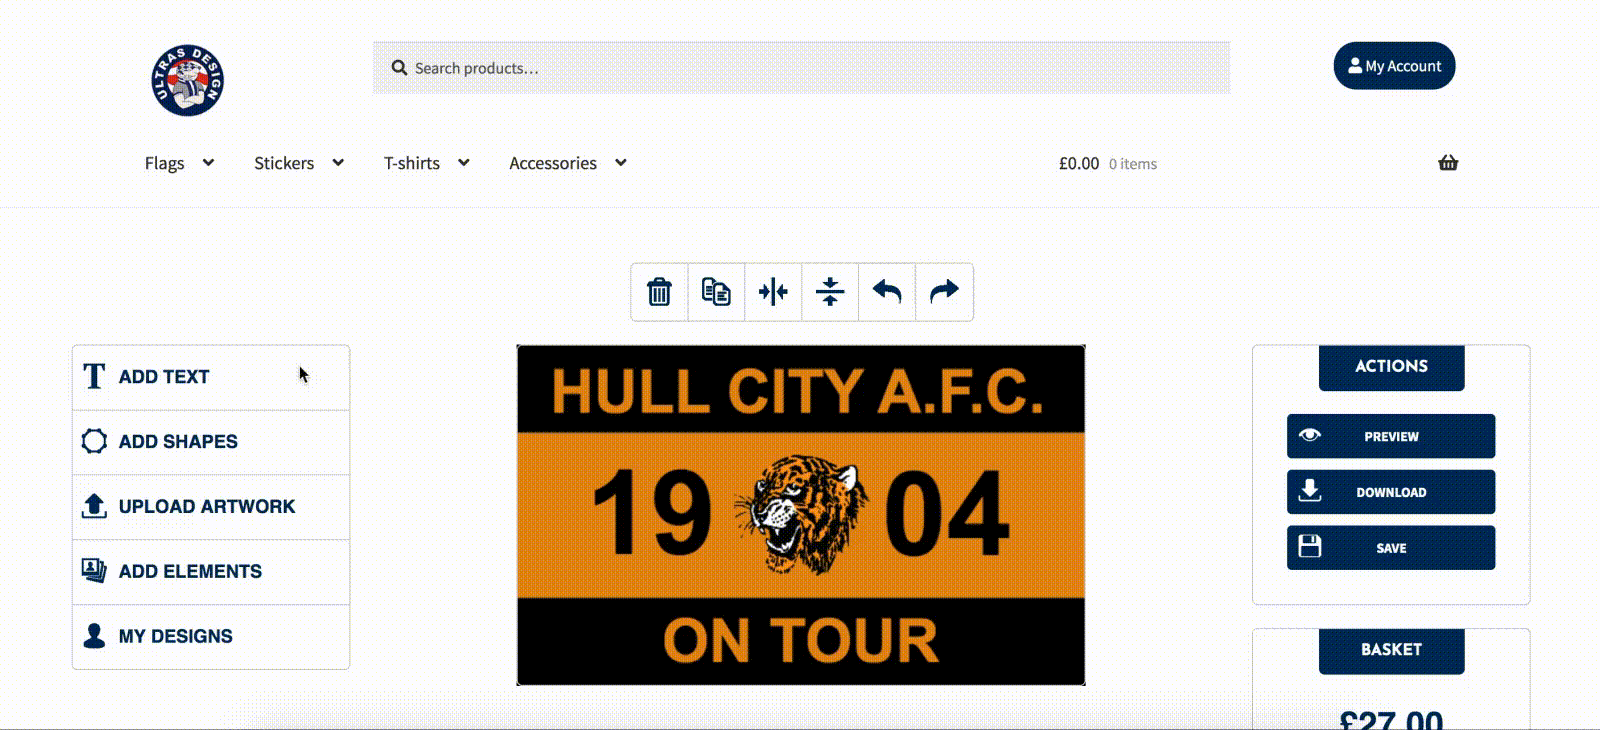Open the Accessories menu
The width and height of the screenshot is (1600, 730).
[x=553, y=163]
